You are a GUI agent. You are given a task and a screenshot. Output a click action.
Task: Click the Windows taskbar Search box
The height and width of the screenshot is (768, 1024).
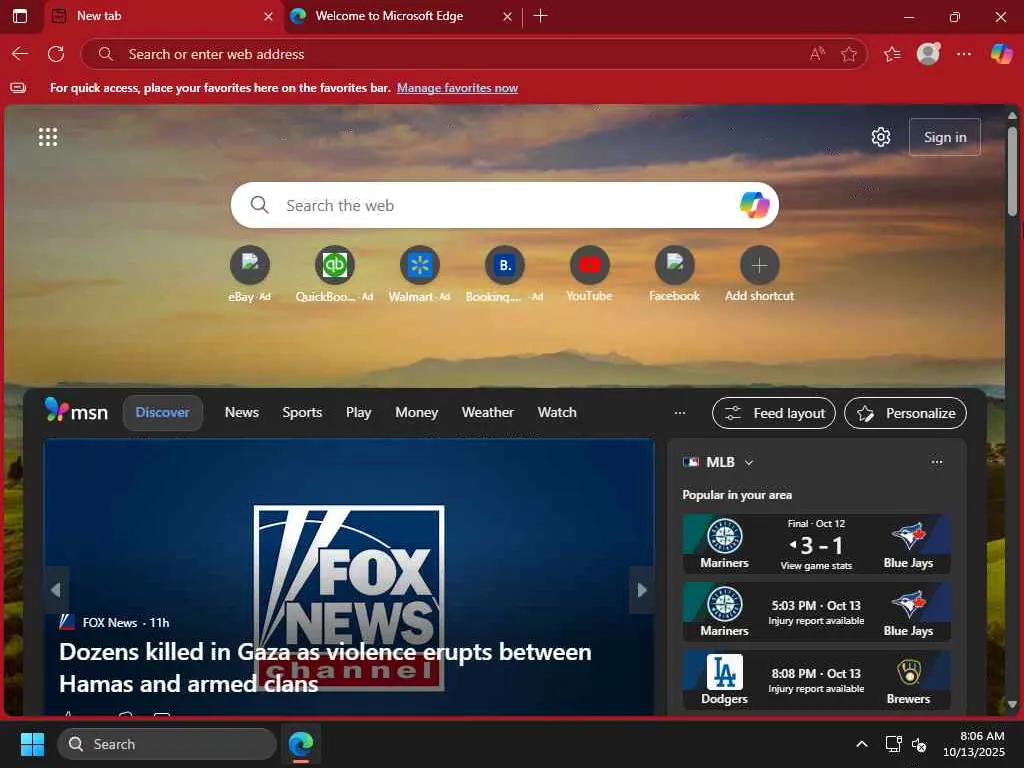tap(167, 744)
